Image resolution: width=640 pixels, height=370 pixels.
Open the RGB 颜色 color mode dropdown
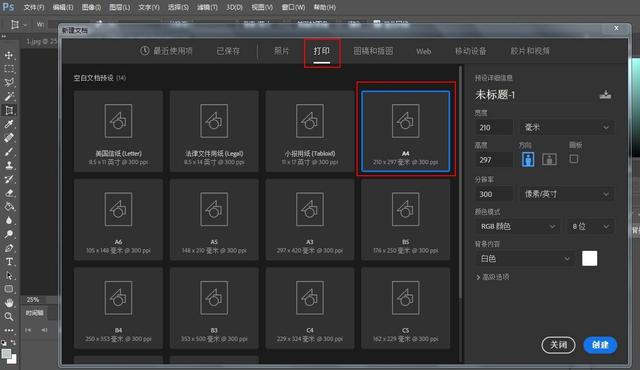coord(517,226)
